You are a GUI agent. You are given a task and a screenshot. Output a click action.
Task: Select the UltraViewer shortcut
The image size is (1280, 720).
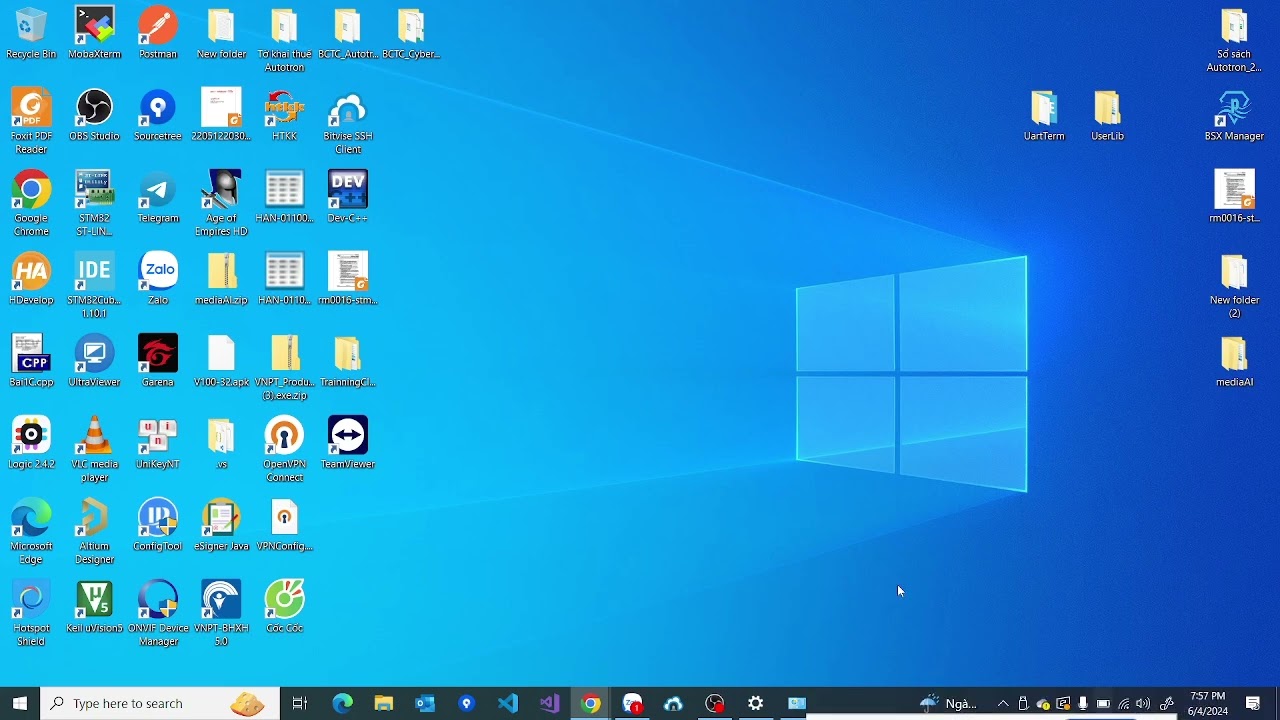(95, 361)
